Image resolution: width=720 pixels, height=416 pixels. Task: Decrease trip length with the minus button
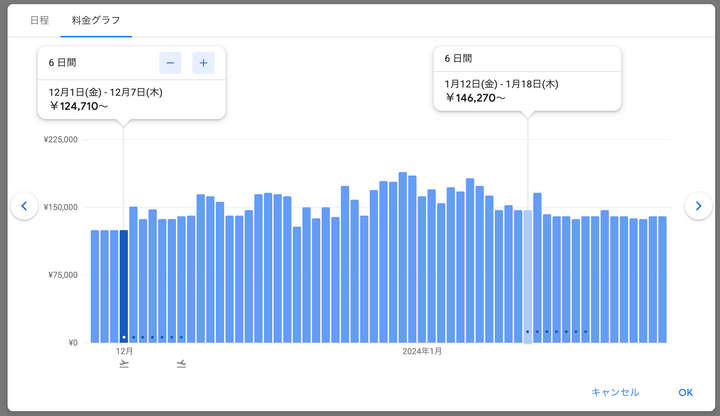170,63
